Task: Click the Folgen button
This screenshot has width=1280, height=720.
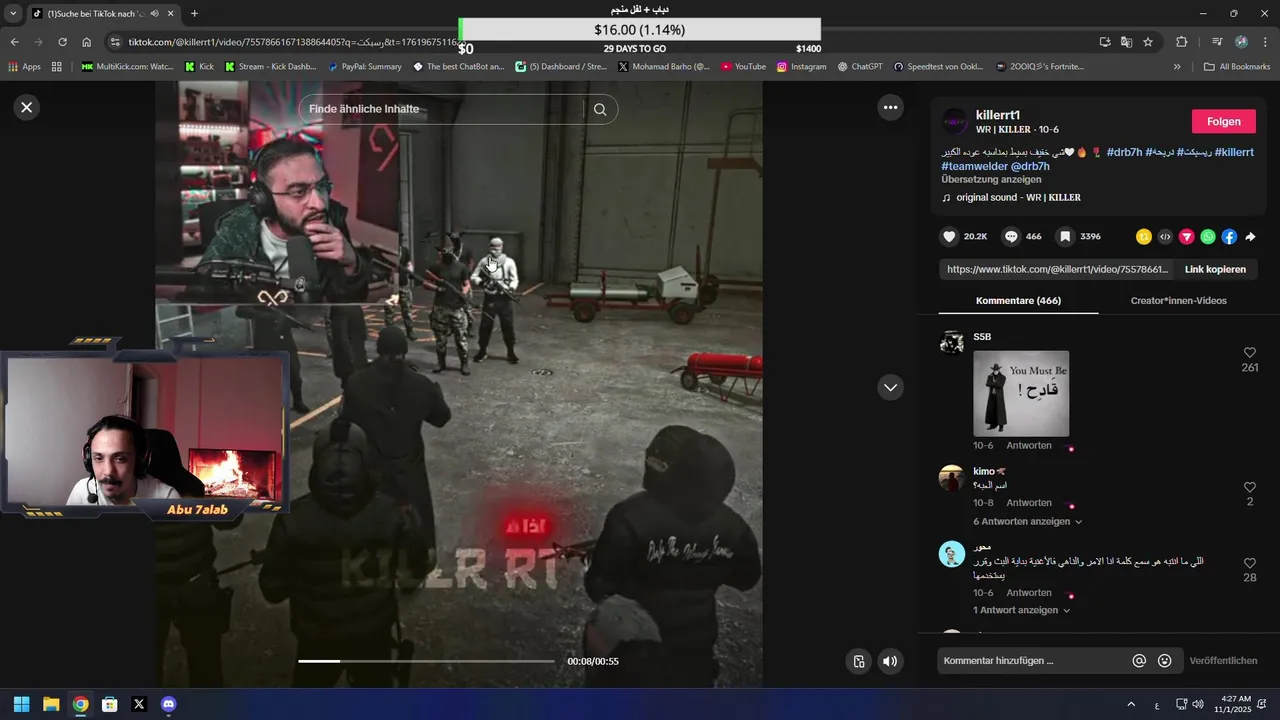Action: [x=1223, y=121]
